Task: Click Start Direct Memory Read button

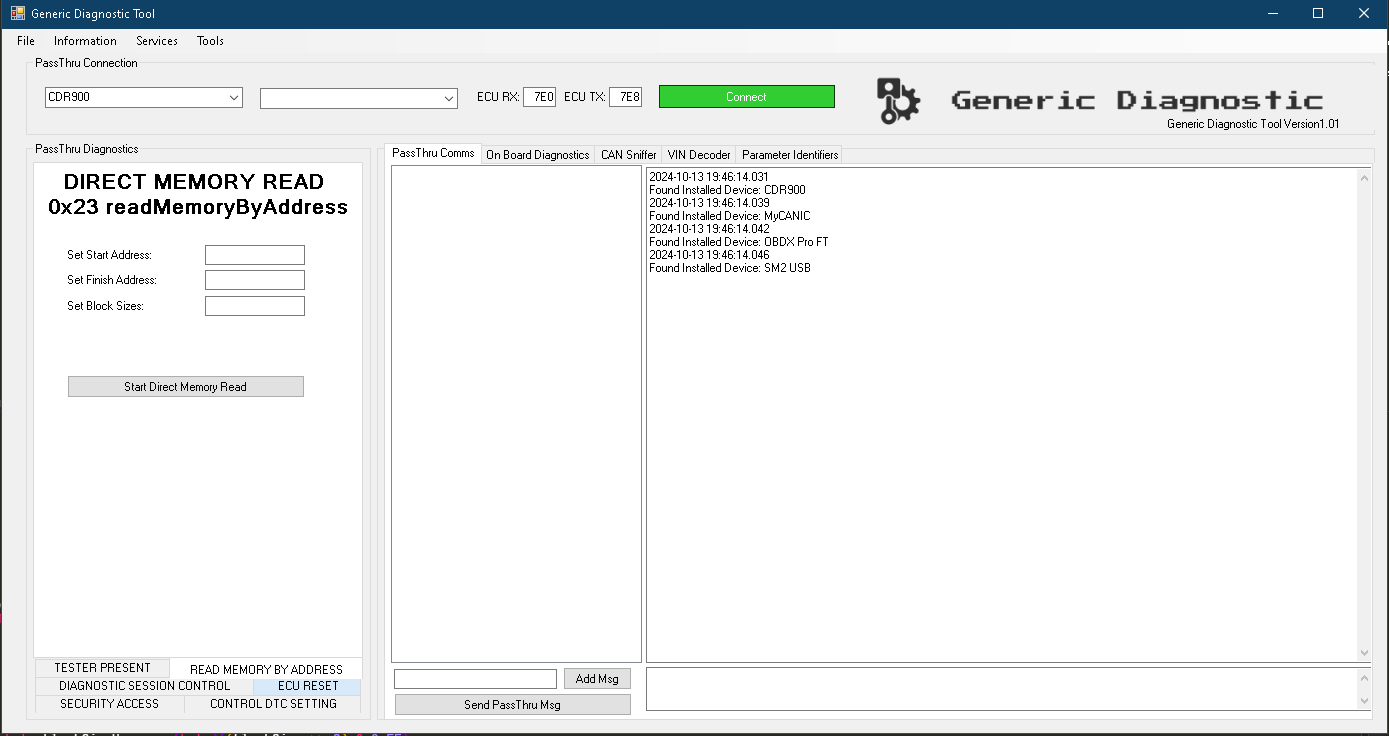Action: (x=185, y=387)
